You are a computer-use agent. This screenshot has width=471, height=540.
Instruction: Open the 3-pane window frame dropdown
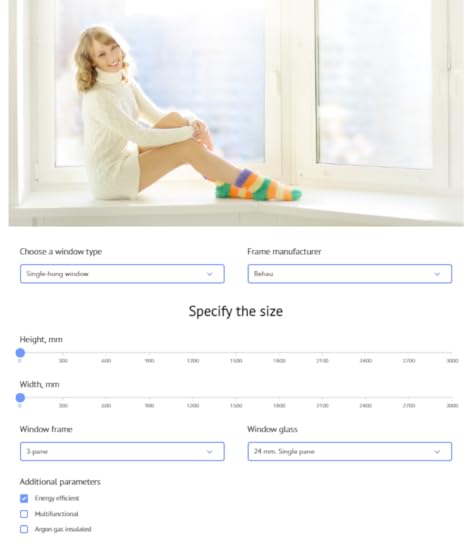(x=122, y=451)
